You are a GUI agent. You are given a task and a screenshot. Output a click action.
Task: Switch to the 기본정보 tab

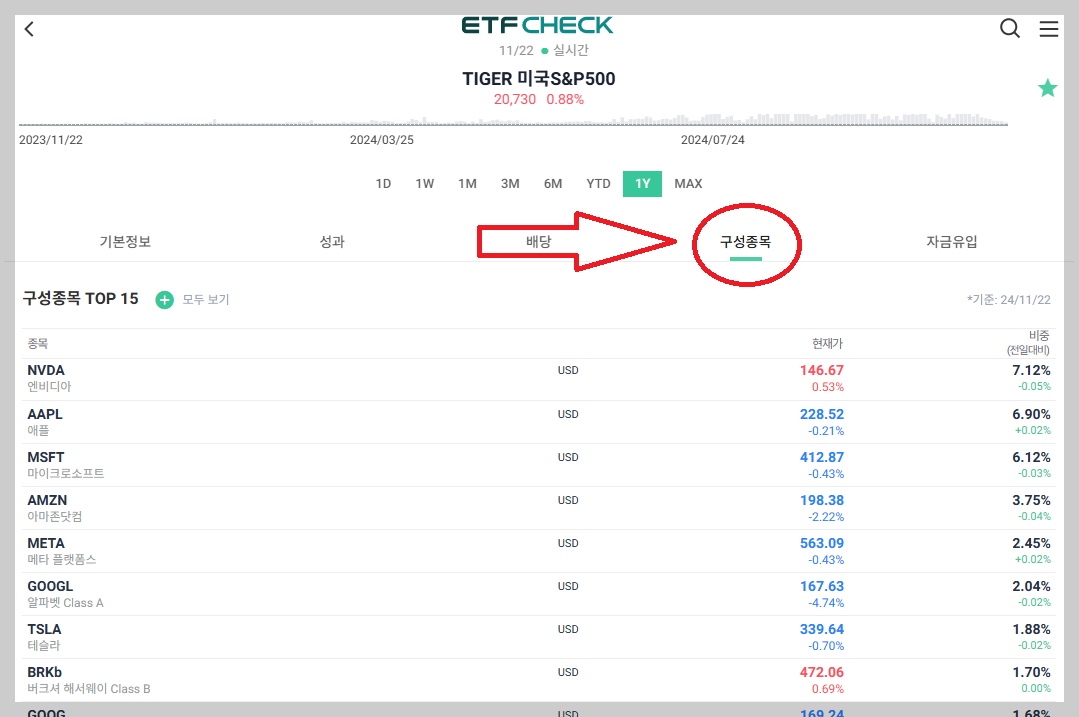click(x=125, y=242)
